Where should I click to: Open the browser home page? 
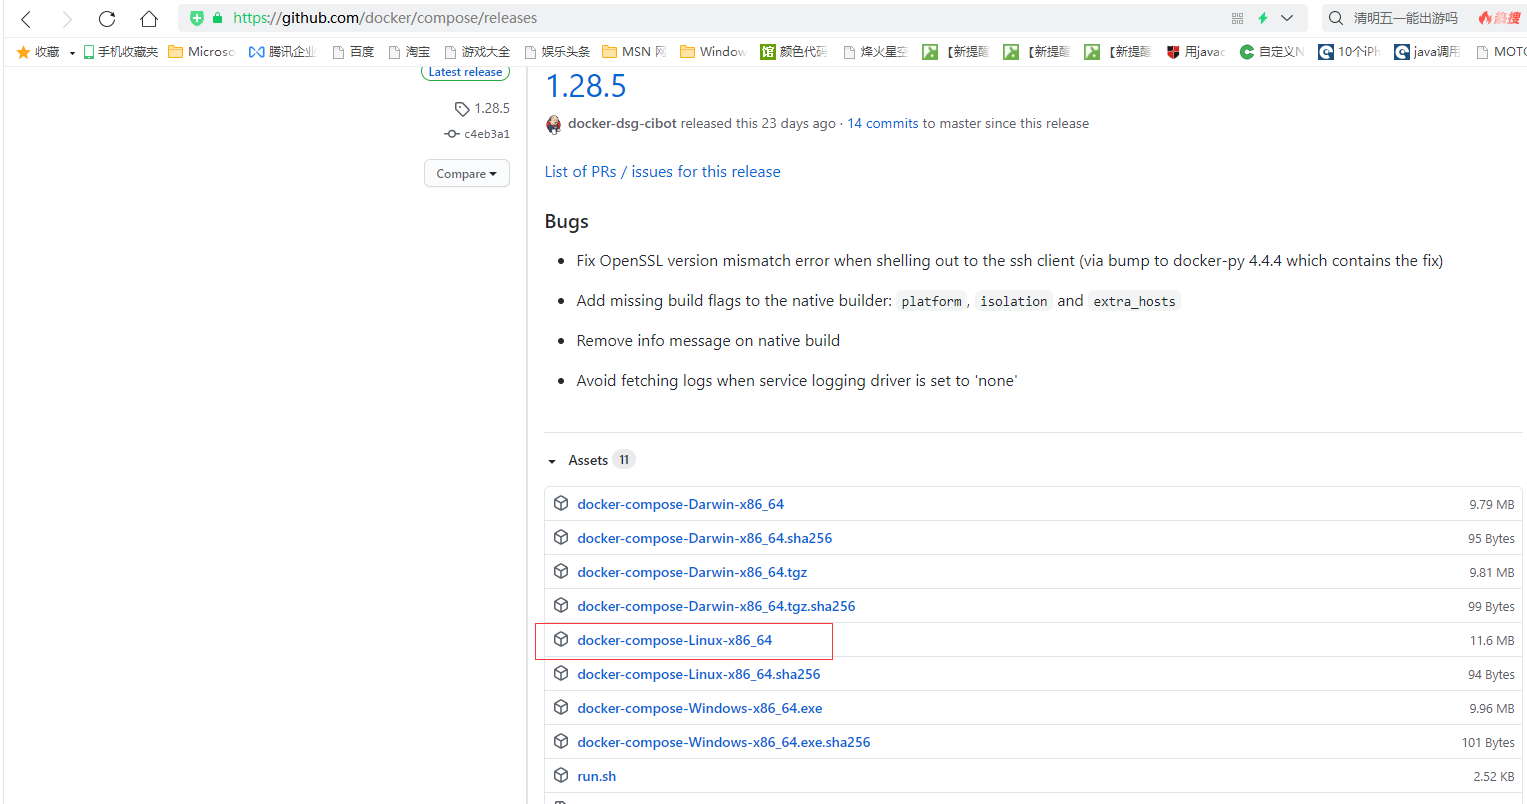tap(149, 18)
